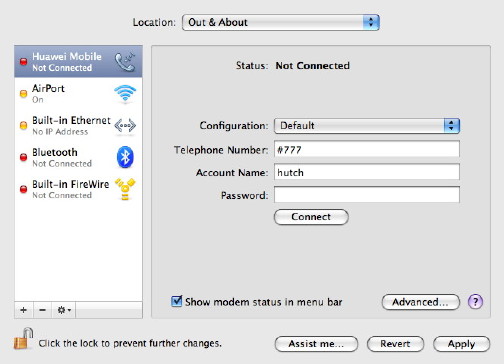
Task: Click red status dot beside Huawei Mobile
Action: point(23,62)
